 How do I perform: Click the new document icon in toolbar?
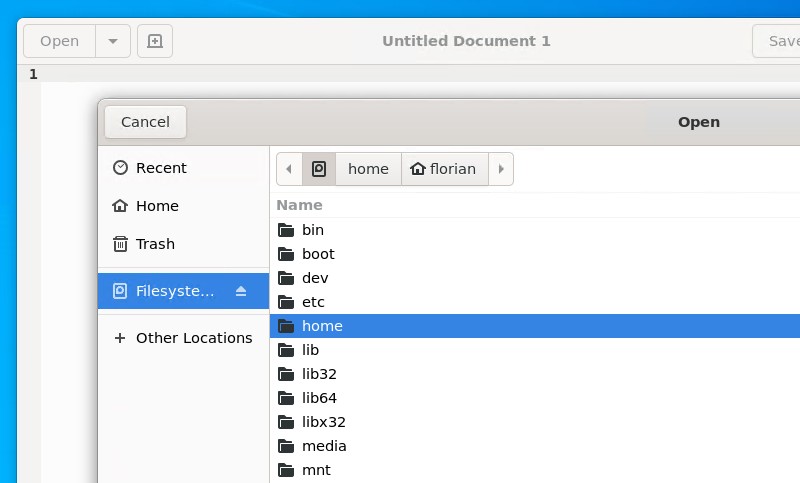(x=155, y=41)
